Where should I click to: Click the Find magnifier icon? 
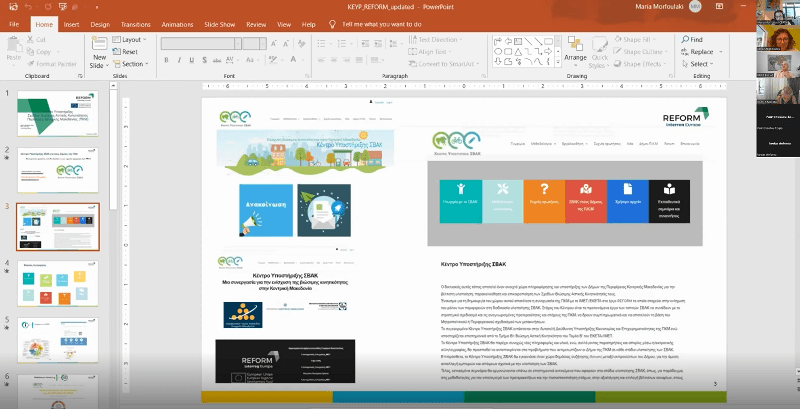685,39
